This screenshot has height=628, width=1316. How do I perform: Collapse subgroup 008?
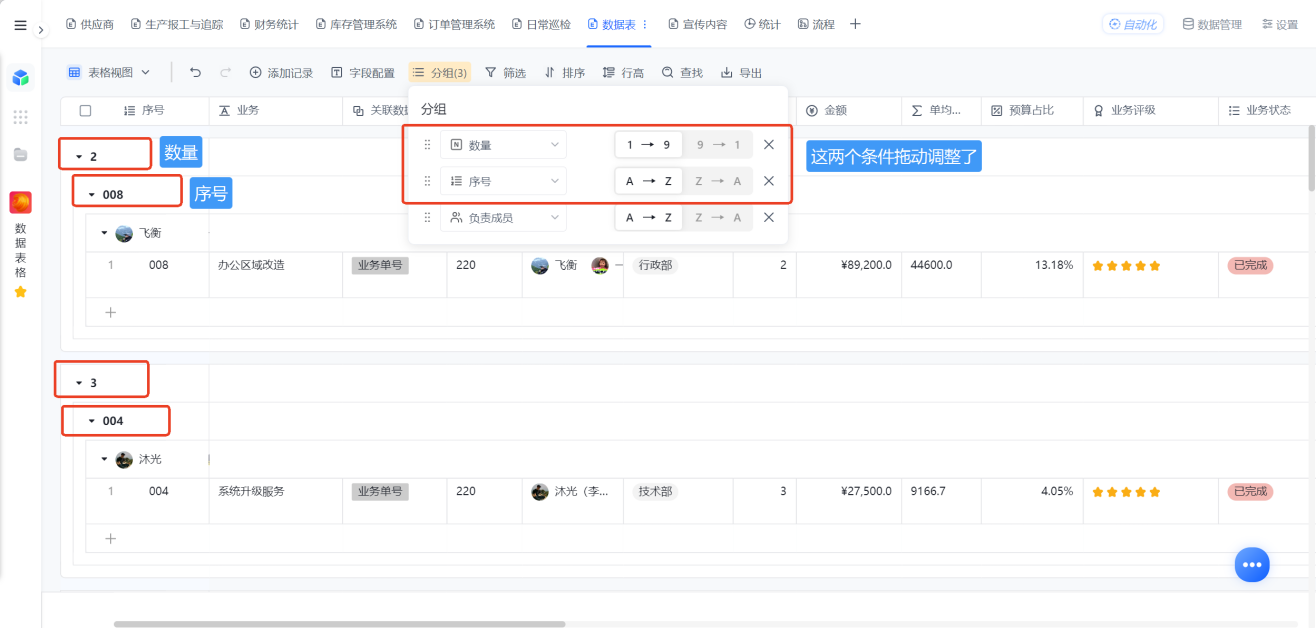pos(92,195)
